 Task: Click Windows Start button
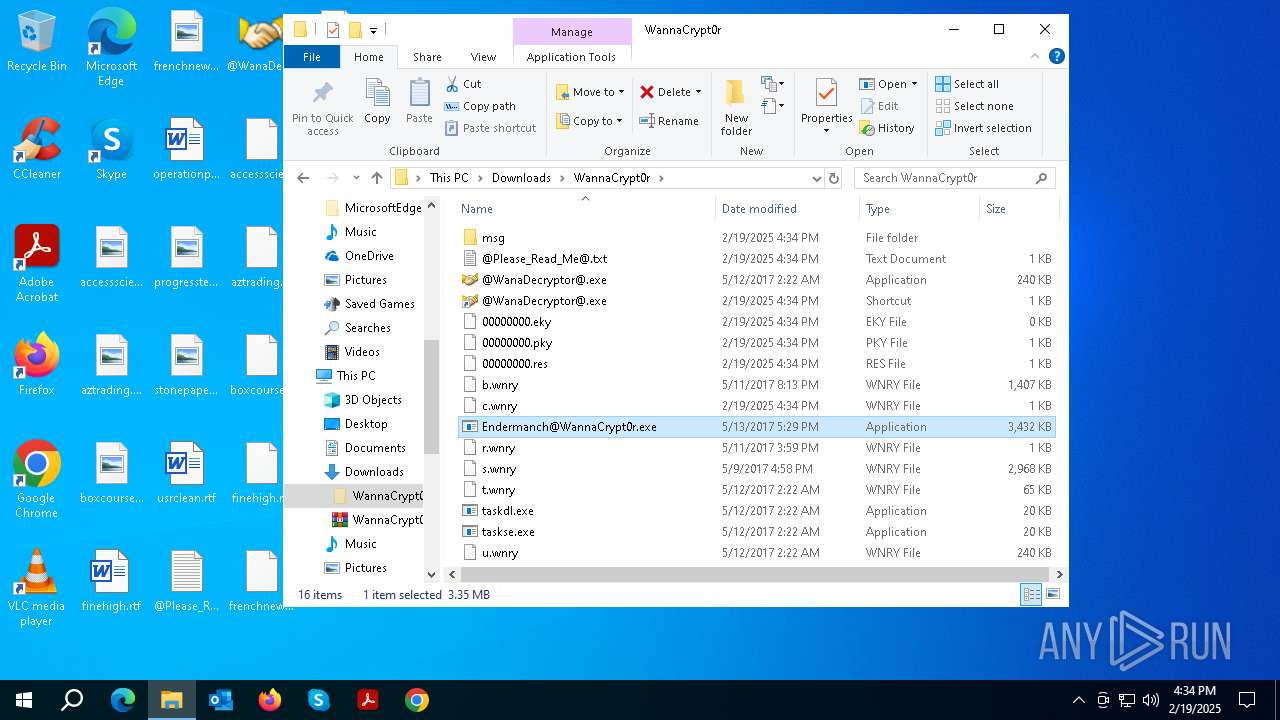click(x=24, y=700)
